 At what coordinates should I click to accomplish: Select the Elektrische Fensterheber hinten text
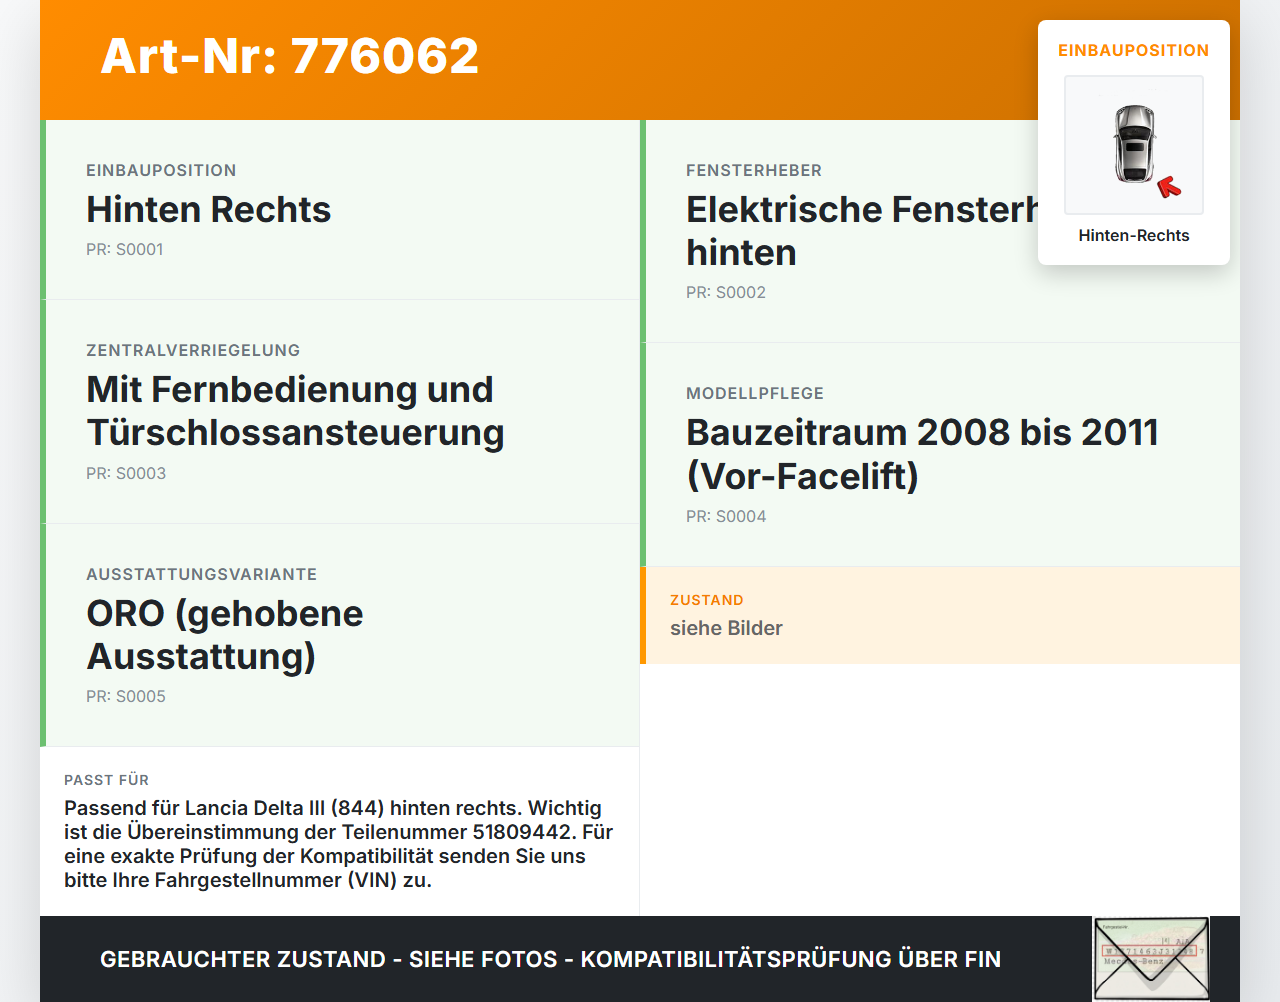tap(862, 231)
